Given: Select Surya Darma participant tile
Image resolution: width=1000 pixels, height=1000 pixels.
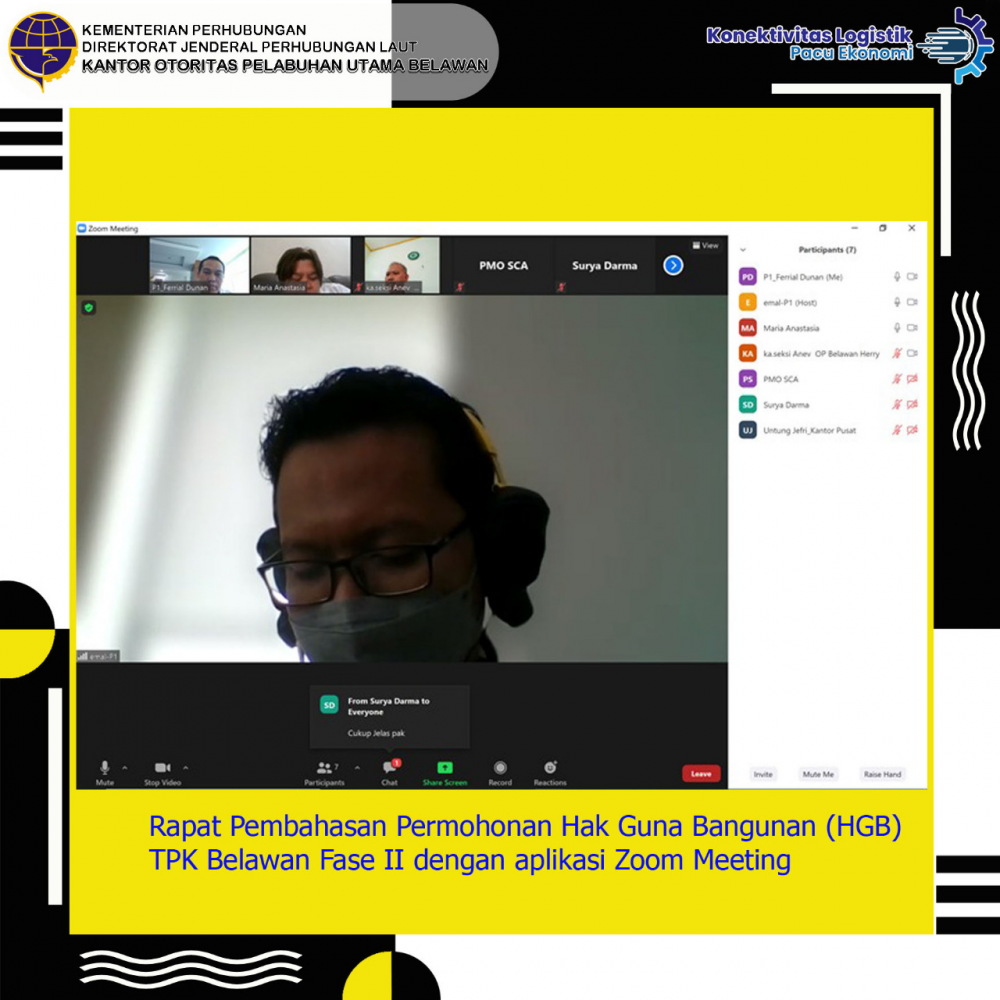Looking at the screenshot, I should [x=604, y=265].
